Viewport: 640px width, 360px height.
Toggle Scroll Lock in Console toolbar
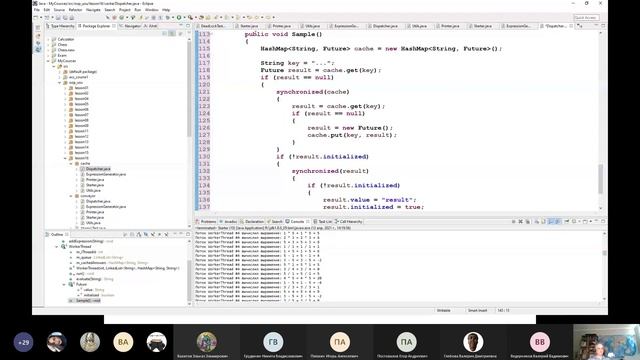coord(543,221)
